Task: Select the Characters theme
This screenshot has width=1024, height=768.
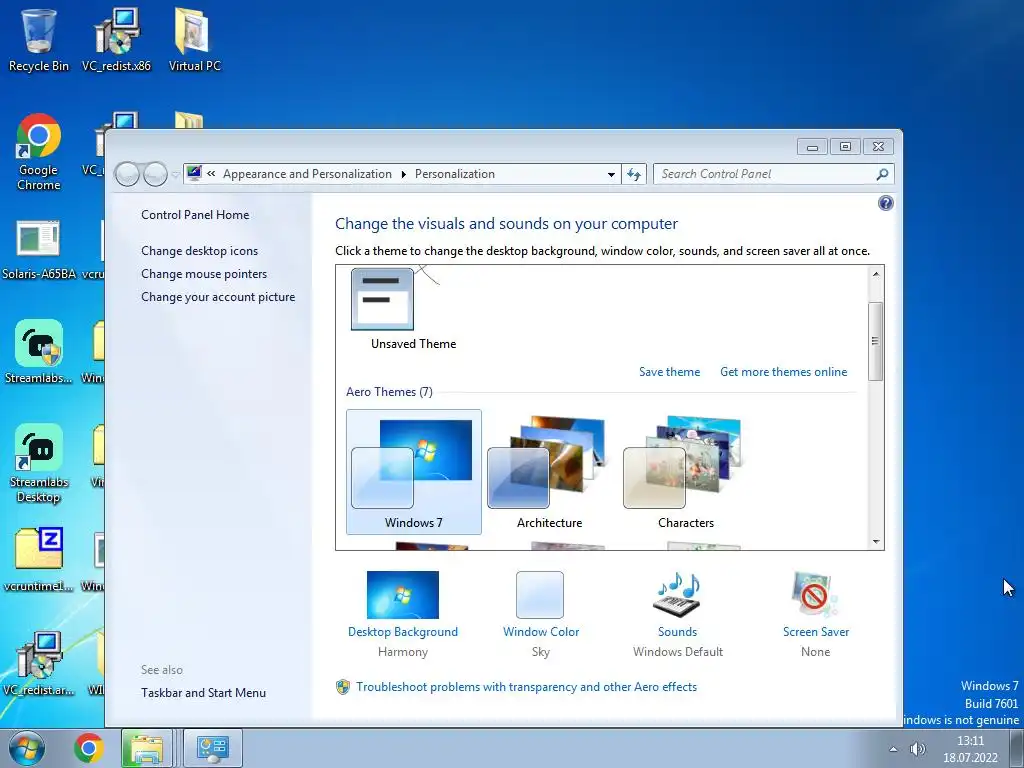Action: pos(685,472)
